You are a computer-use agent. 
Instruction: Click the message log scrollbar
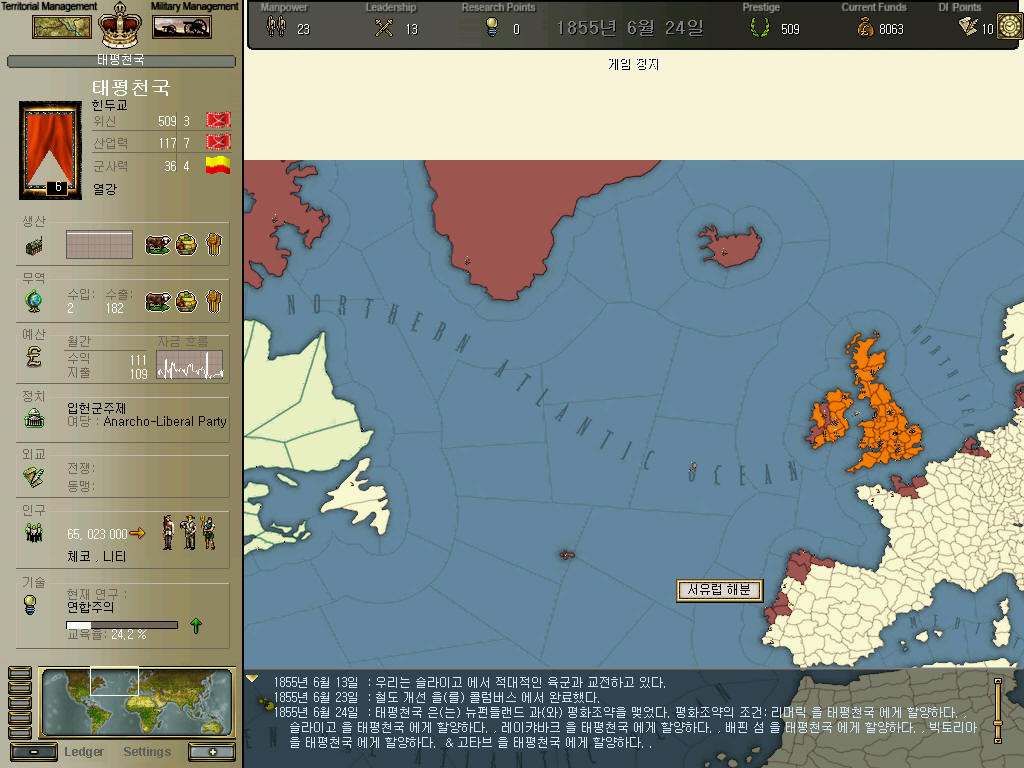(997, 711)
